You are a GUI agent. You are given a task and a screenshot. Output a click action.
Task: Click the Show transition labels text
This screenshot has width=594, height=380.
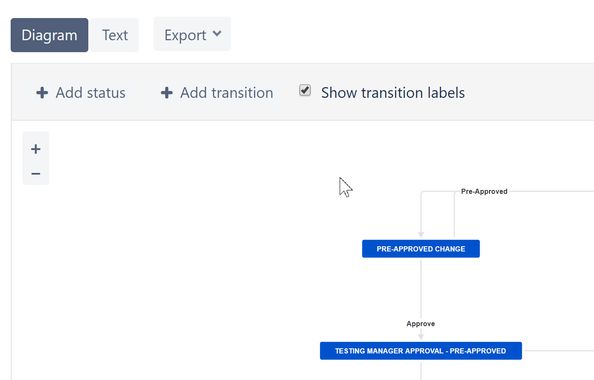[393, 93]
